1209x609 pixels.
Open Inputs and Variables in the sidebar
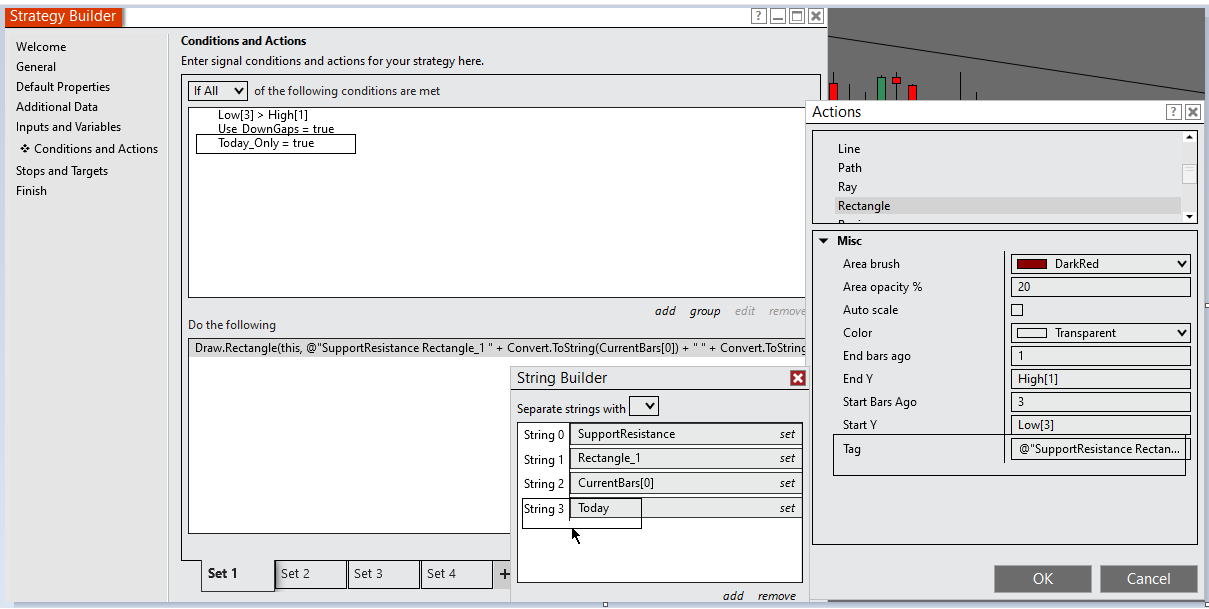68,127
